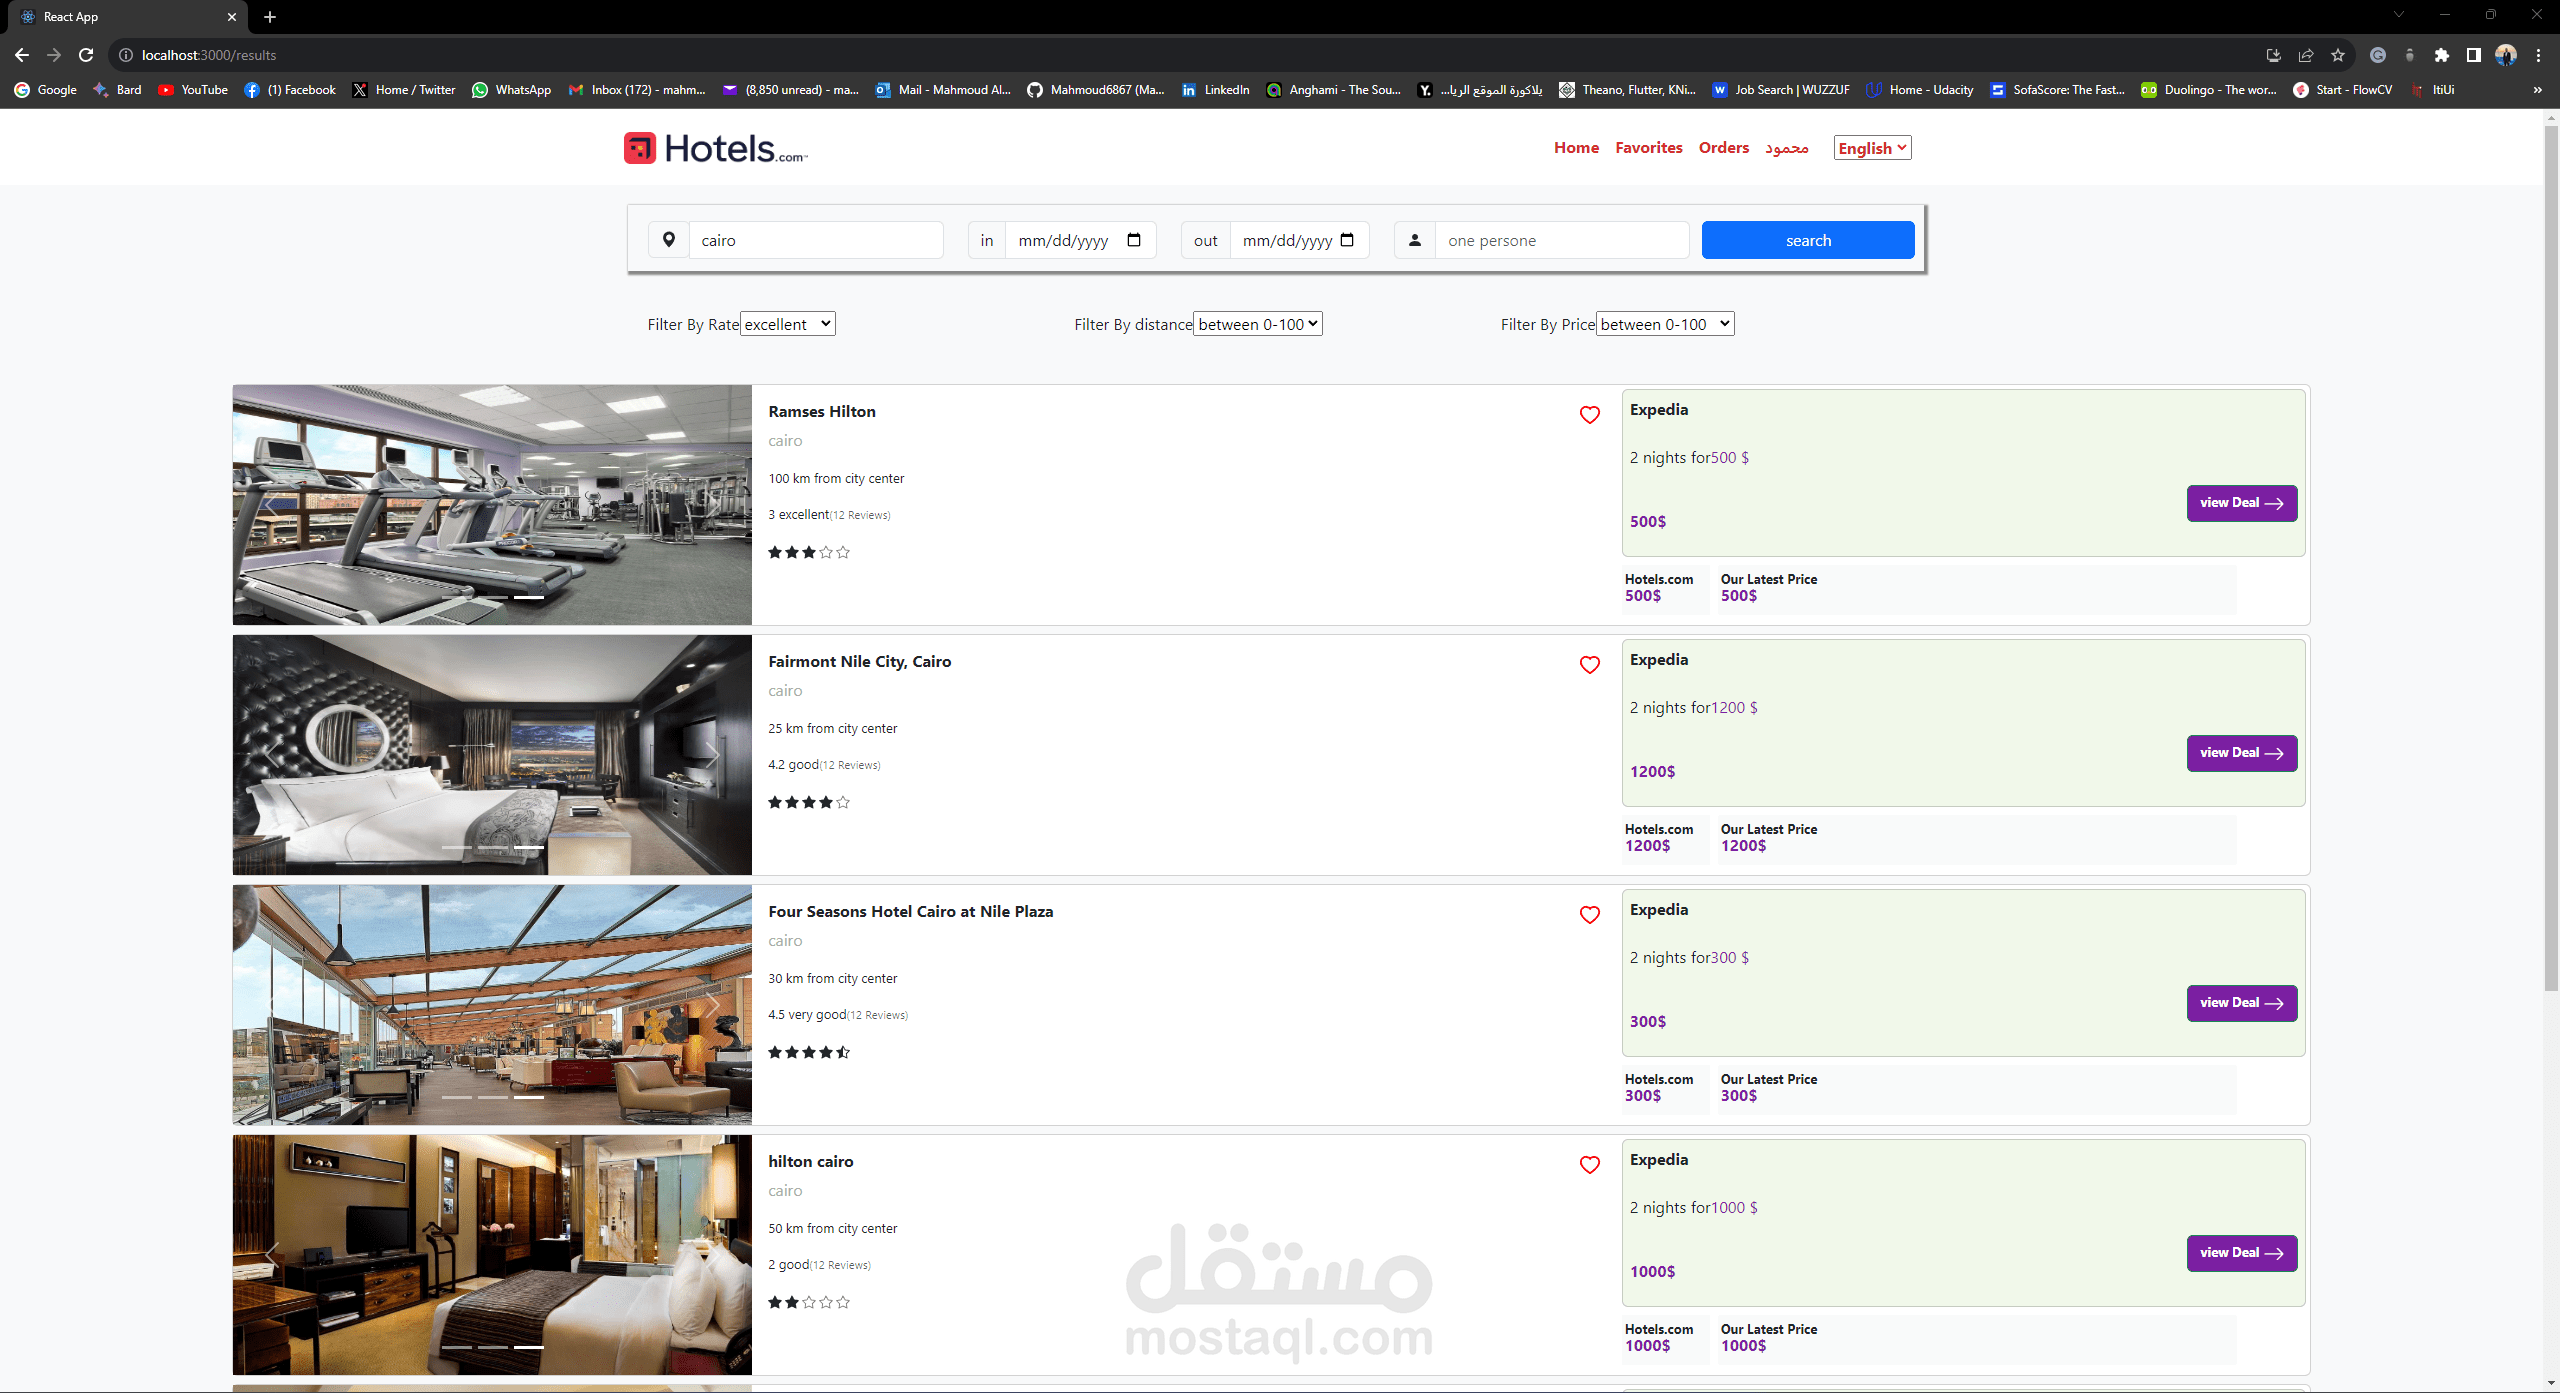Open the English language selector
Screen dimensions: 2560x1393
(1872, 148)
